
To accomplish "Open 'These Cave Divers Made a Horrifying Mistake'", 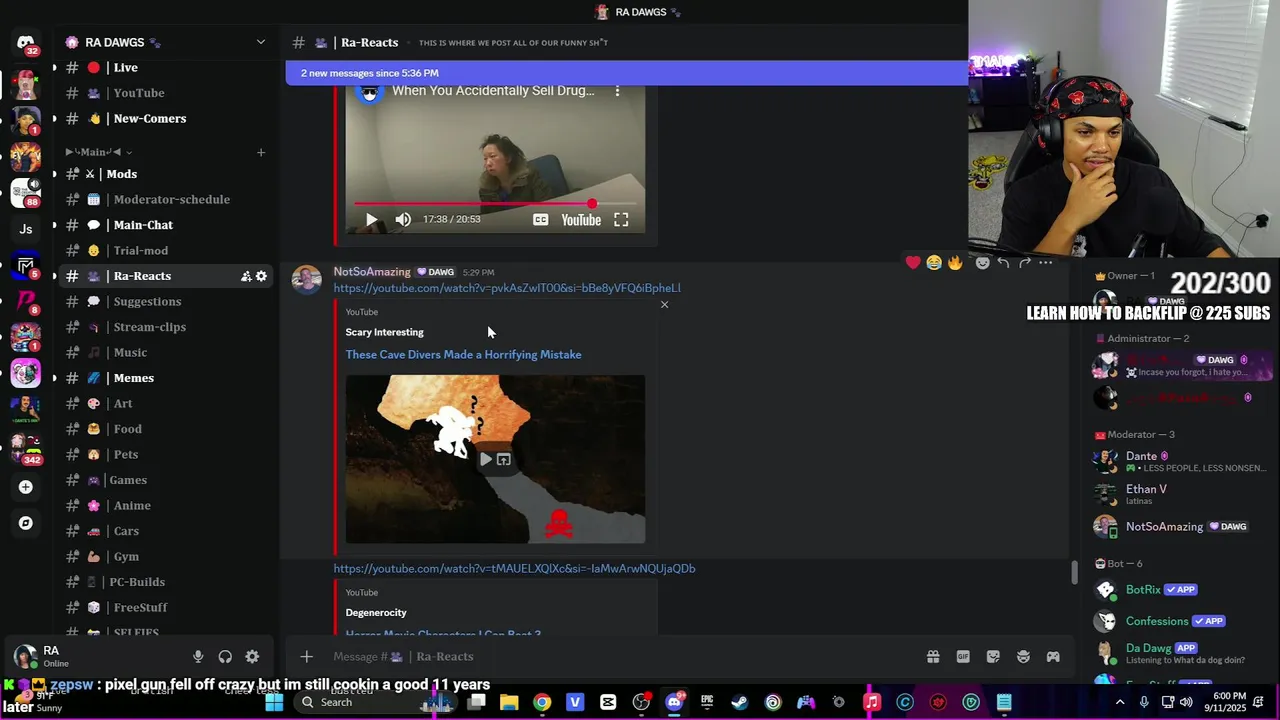I will pos(463,355).
